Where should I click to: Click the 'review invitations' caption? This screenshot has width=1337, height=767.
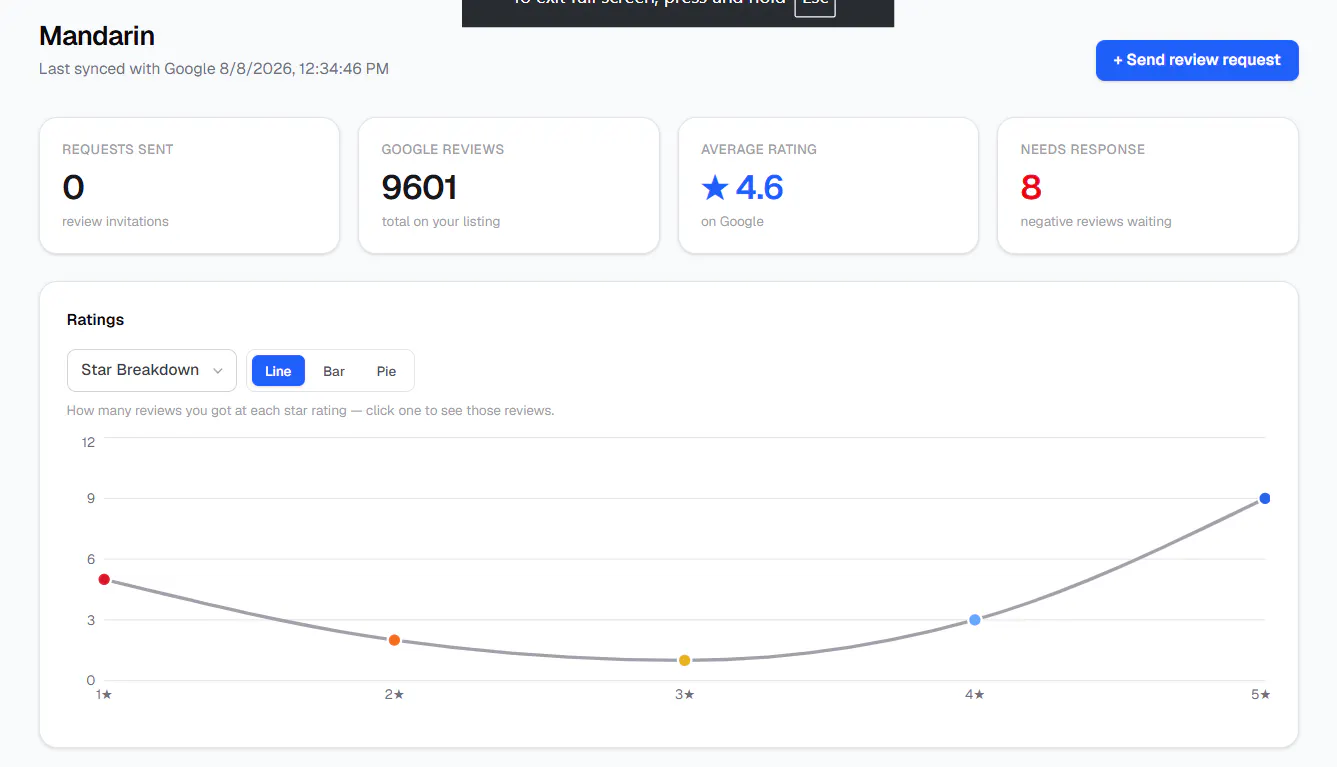[x=115, y=222]
